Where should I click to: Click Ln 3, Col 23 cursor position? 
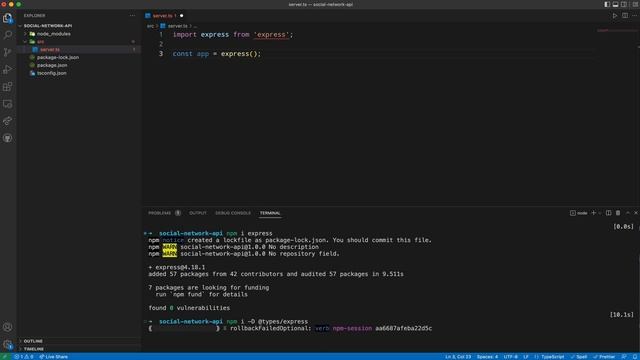click(458, 356)
